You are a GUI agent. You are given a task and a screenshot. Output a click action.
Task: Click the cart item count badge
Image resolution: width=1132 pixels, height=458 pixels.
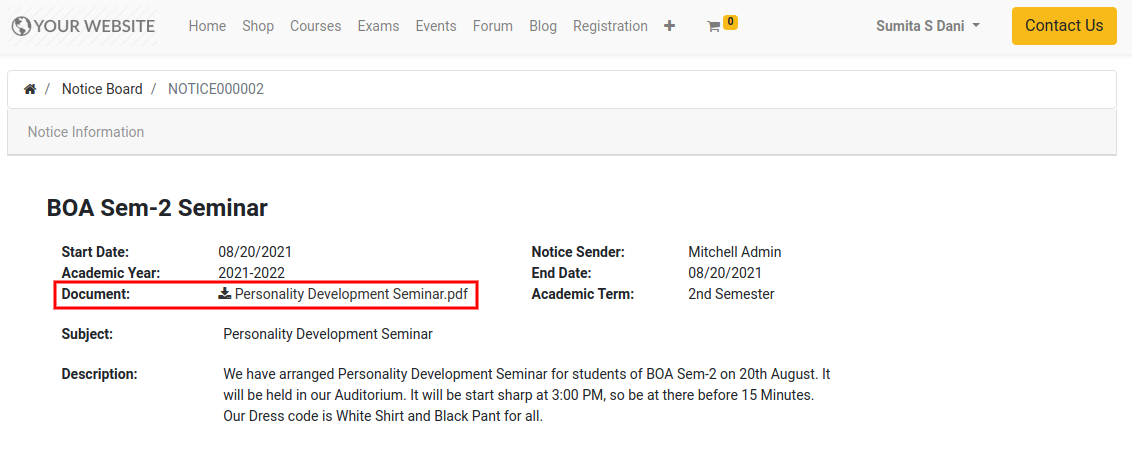(x=730, y=22)
